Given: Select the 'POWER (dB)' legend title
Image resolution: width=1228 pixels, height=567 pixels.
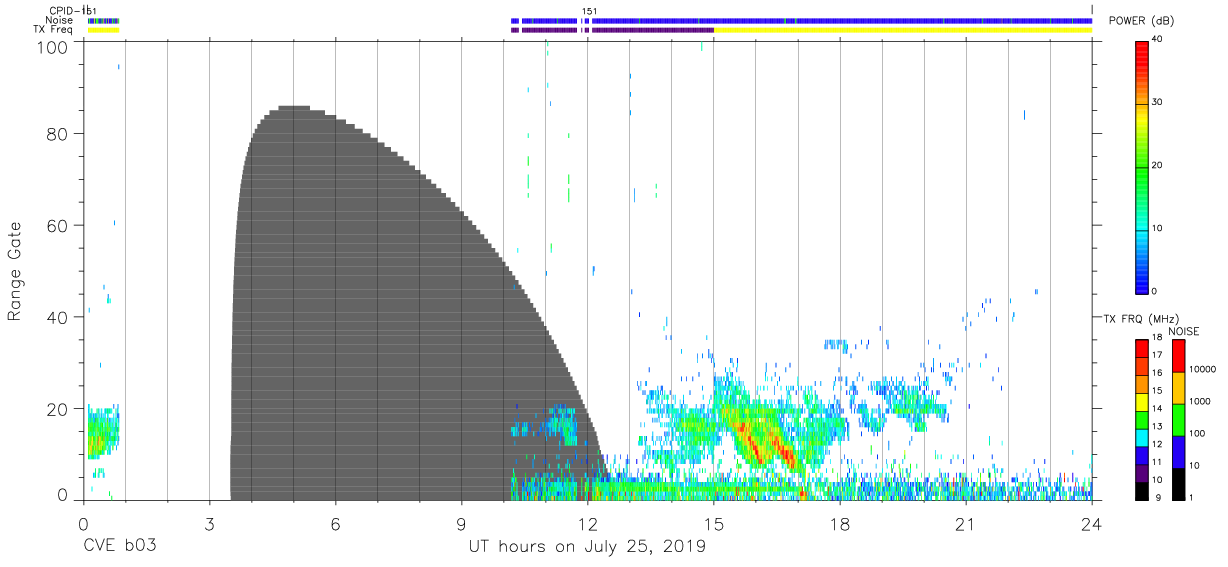Looking at the screenshot, I should coord(1141,21).
